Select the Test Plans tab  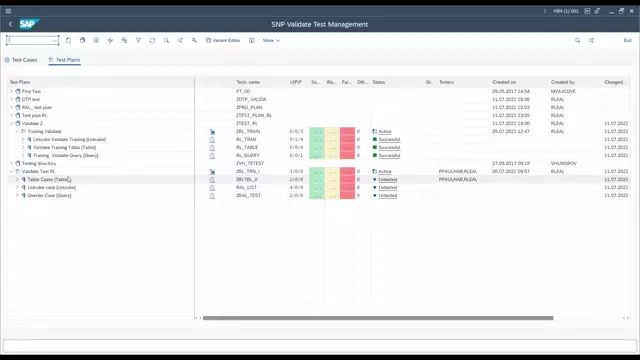(x=64, y=60)
